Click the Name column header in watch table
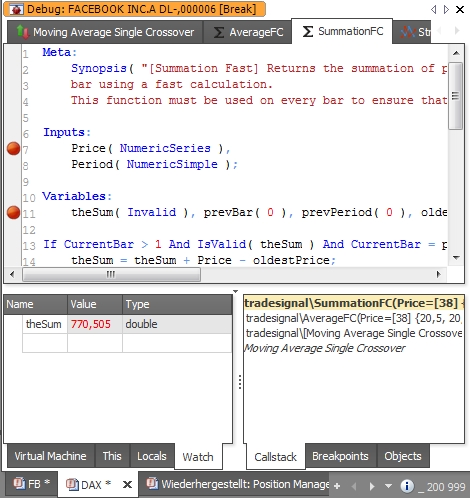 coord(35,304)
